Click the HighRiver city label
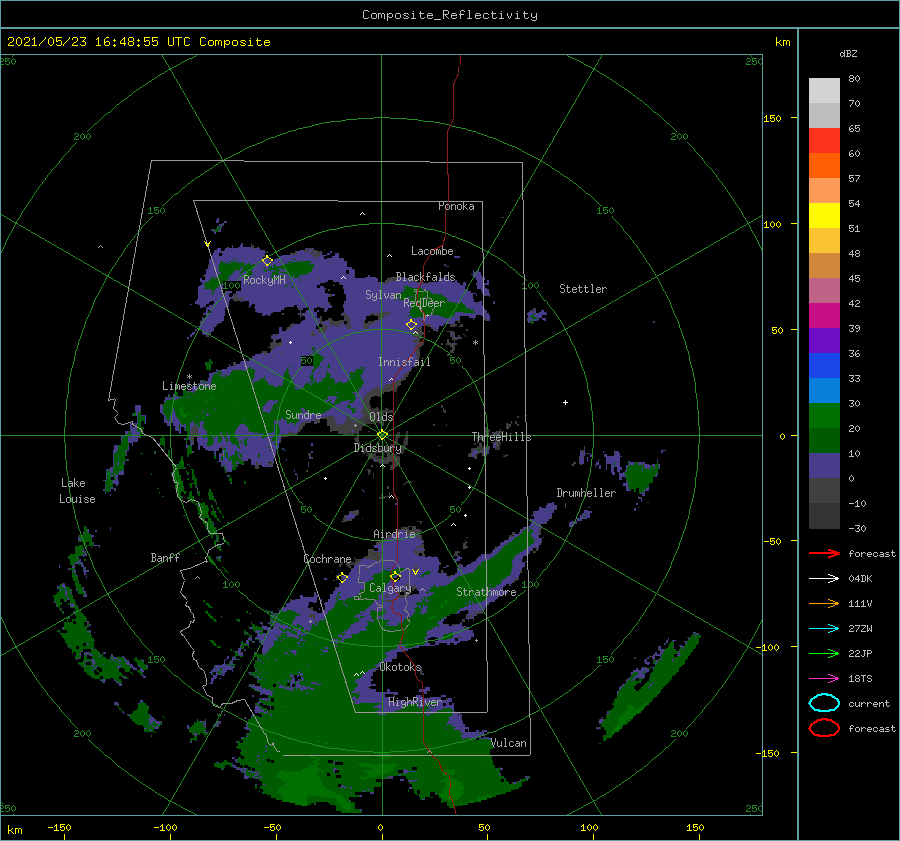The height and width of the screenshot is (841, 900). (415, 702)
